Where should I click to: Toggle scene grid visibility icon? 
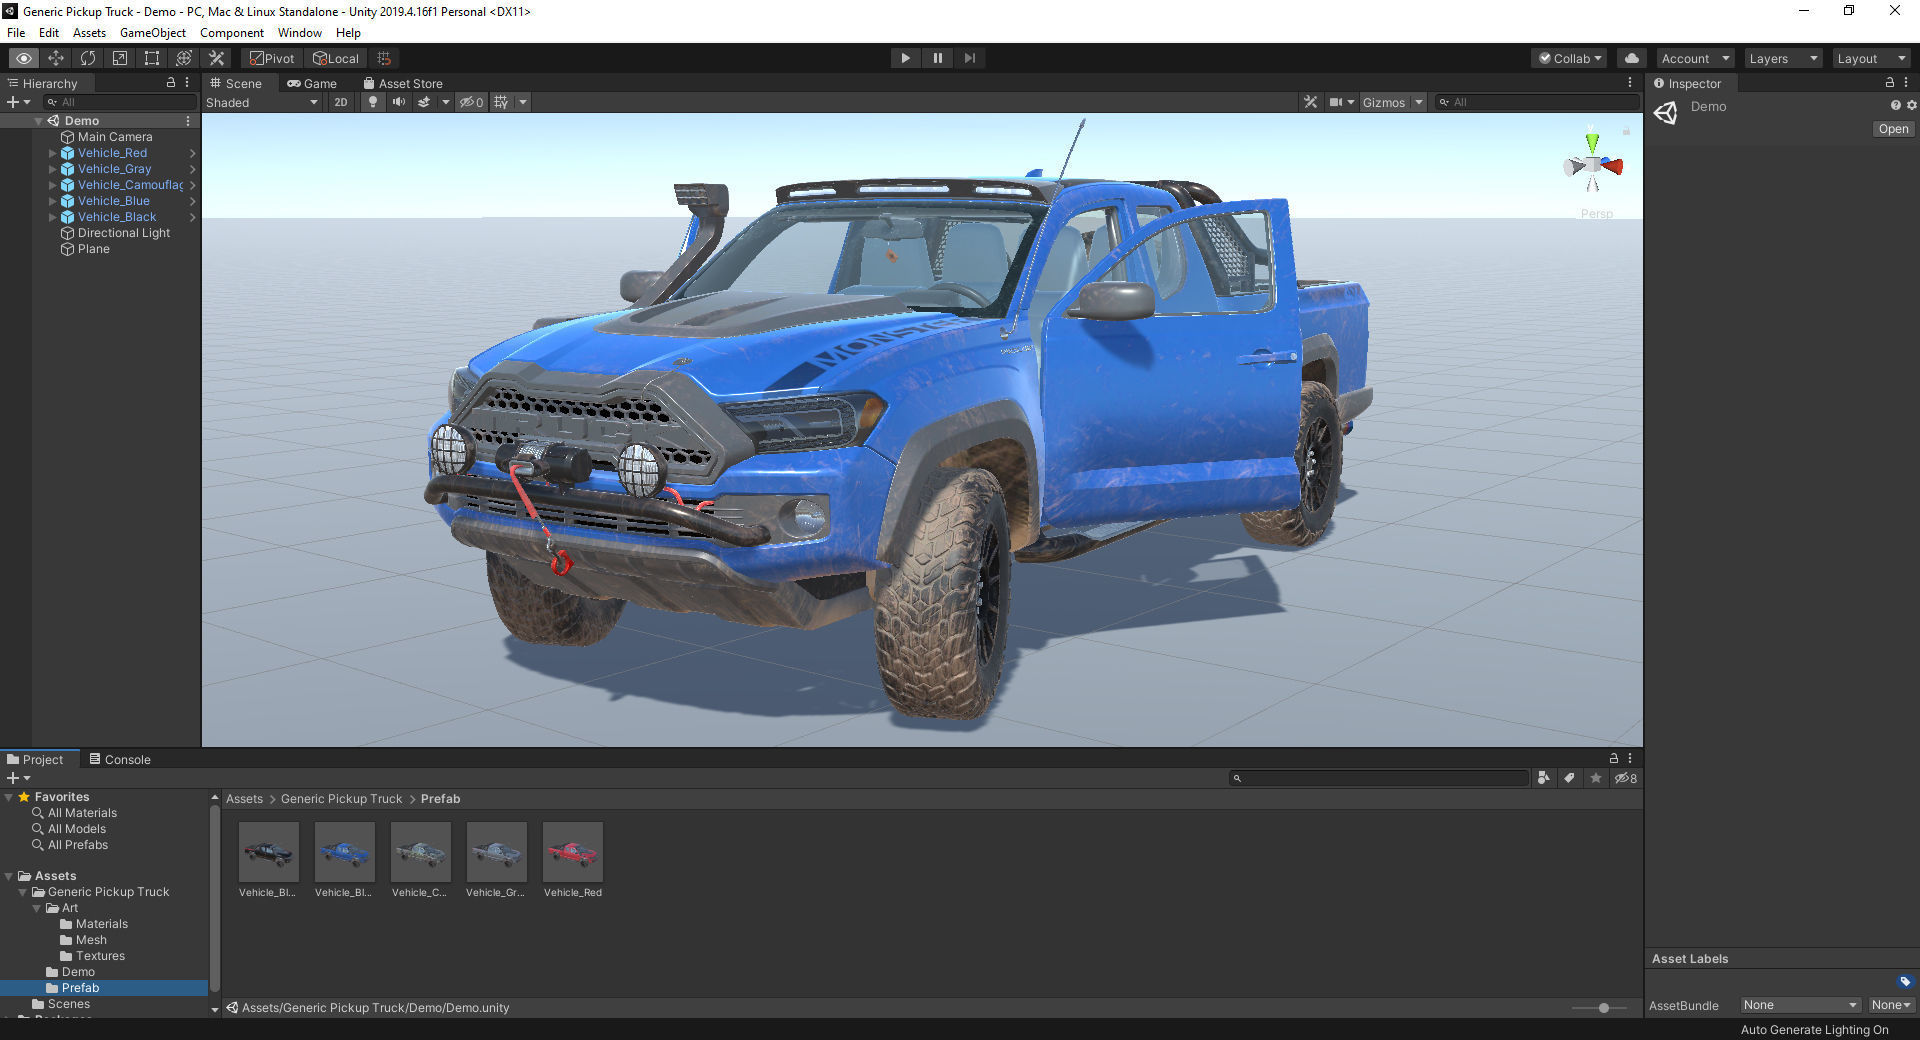point(501,102)
